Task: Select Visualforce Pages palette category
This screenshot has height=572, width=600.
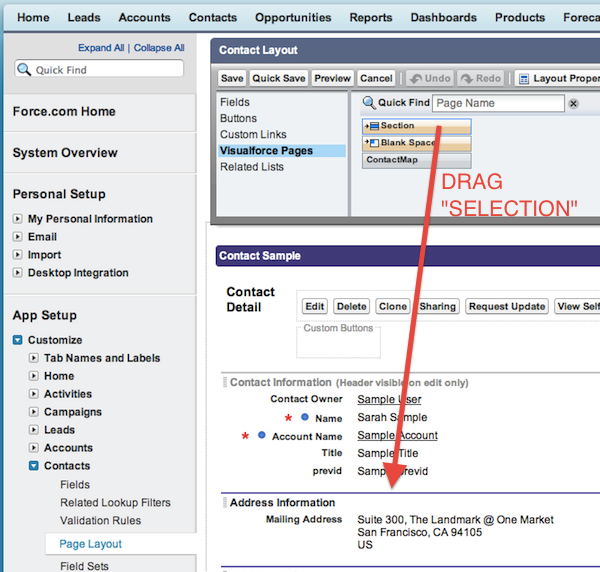Action: click(x=282, y=151)
